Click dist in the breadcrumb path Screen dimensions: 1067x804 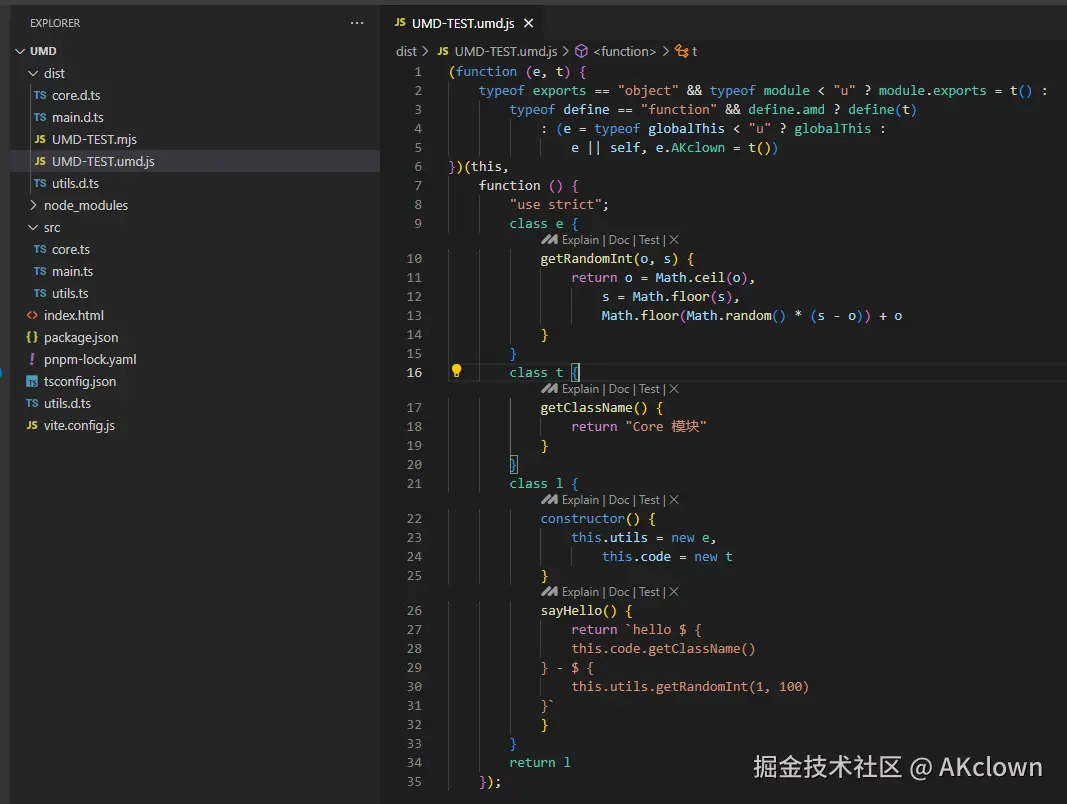(x=406, y=51)
